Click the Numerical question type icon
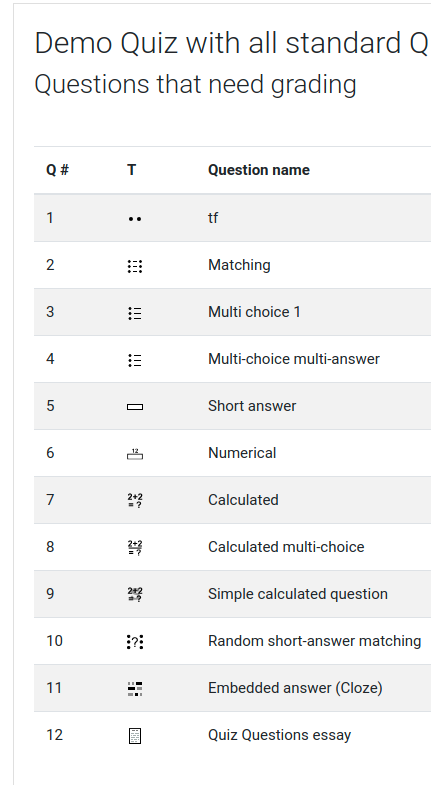The image size is (431, 785). click(x=135, y=454)
